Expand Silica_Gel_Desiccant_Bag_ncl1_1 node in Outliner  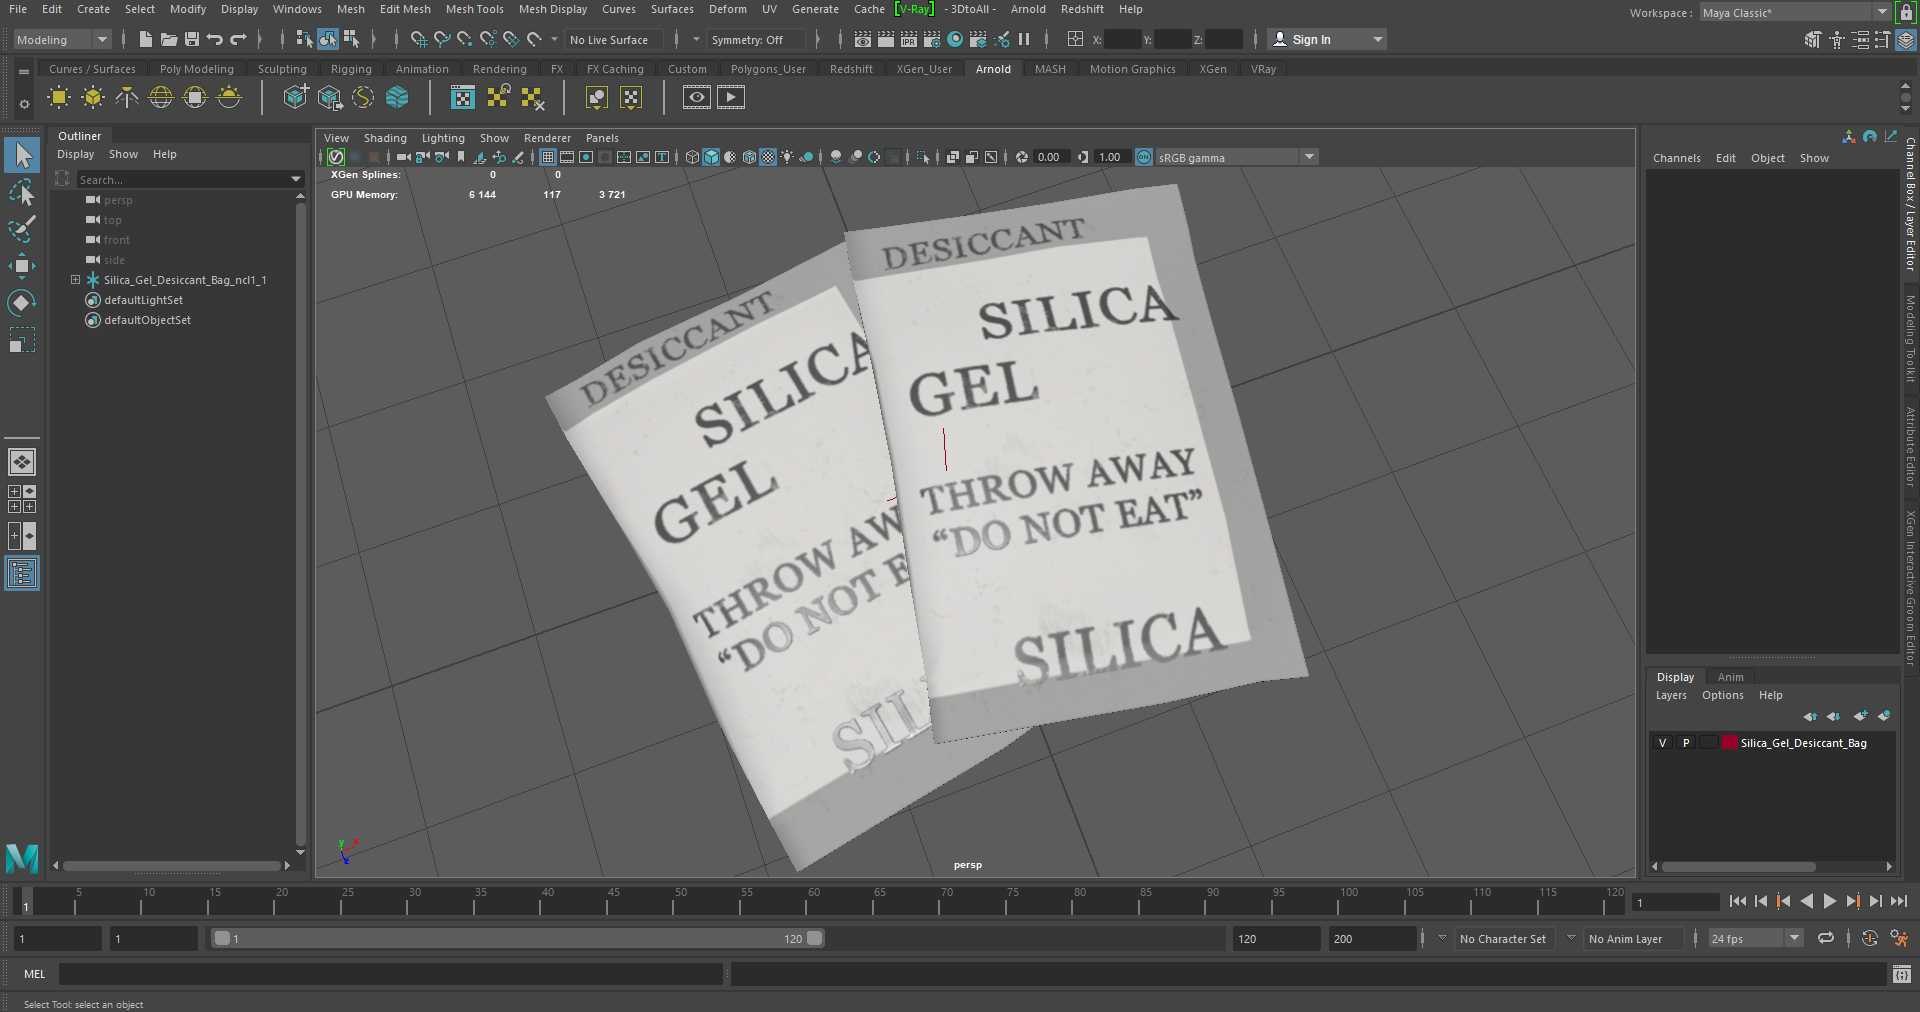[75, 280]
